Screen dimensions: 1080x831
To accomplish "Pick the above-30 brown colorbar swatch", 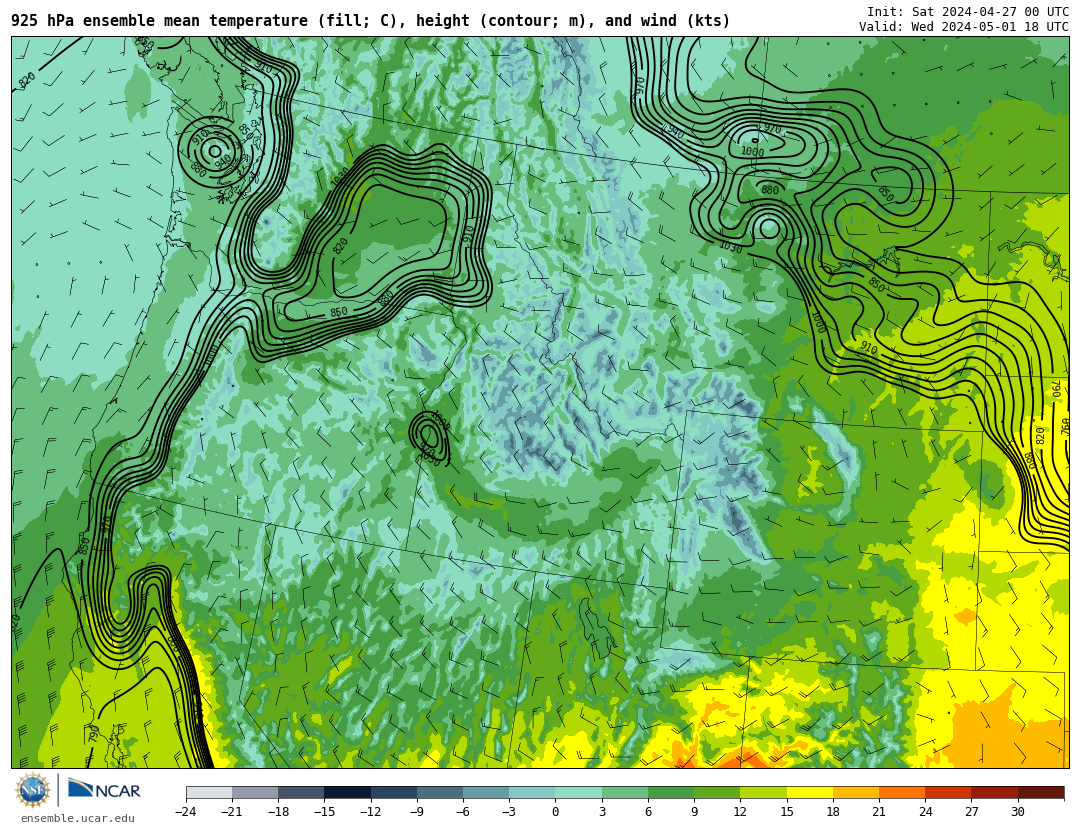I will 1041,792.
